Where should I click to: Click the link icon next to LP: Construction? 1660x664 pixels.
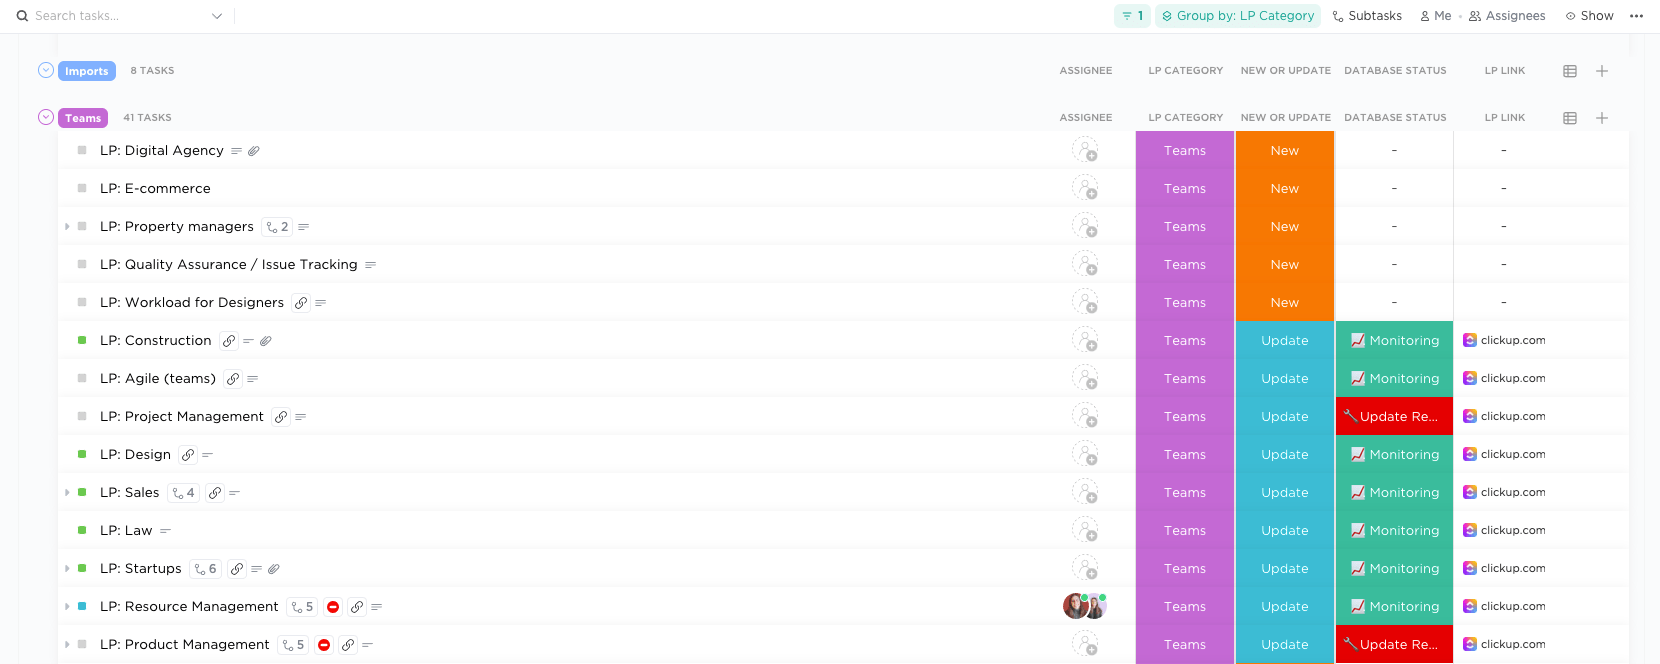(229, 341)
